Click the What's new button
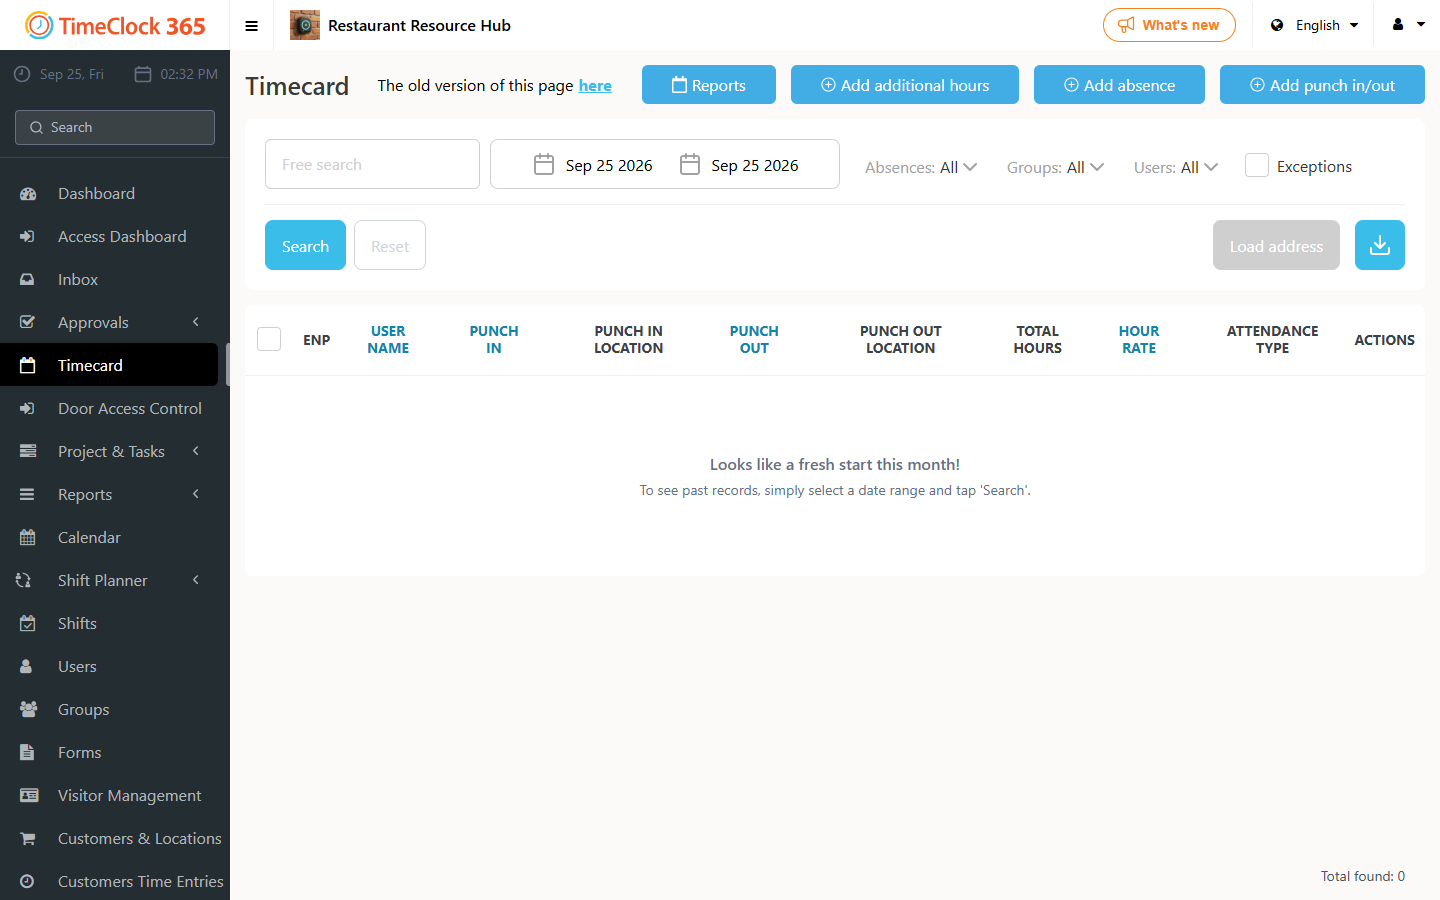 tap(1169, 25)
